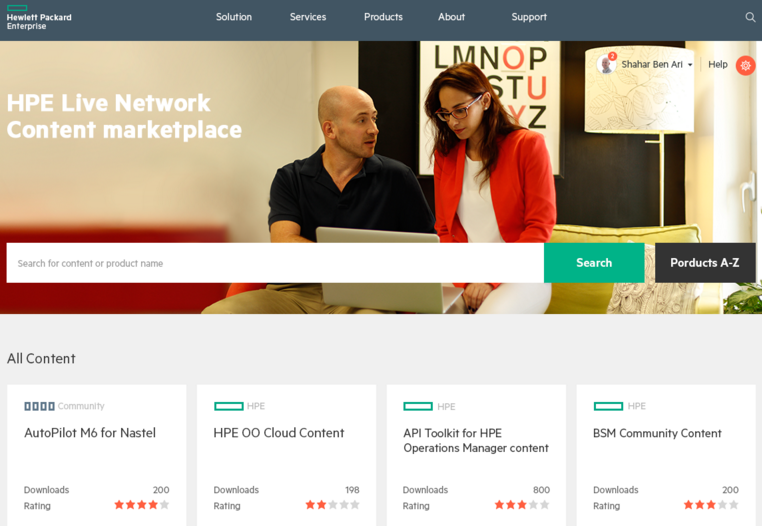Open the Services menu
Screen dimensions: 762x526
click(x=308, y=17)
